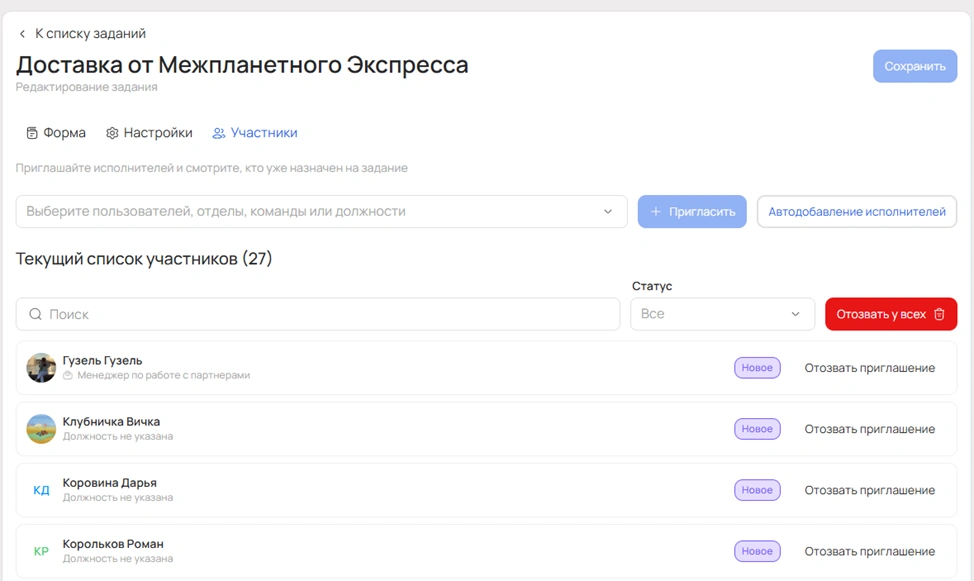This screenshot has width=974, height=581.
Task: Click the Настройки gear icon
Action: (112, 133)
